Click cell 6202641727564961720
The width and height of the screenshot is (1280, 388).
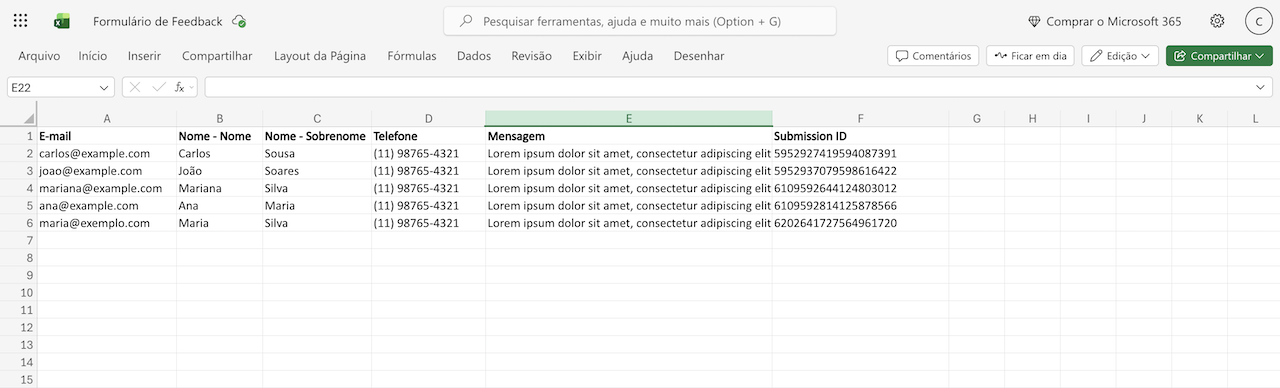pyautogui.click(x=860, y=223)
